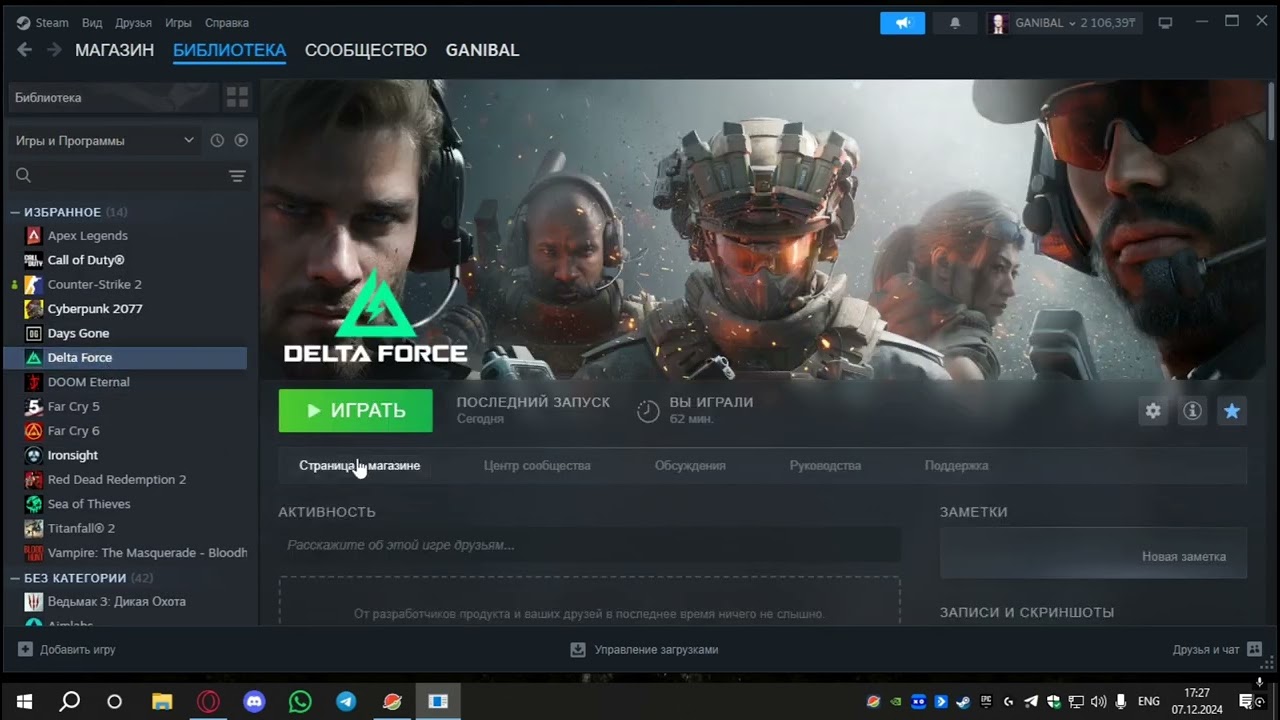Viewport: 1280px width, 720px height.
Task: Show Delta Force info details icon
Action: (1192, 411)
